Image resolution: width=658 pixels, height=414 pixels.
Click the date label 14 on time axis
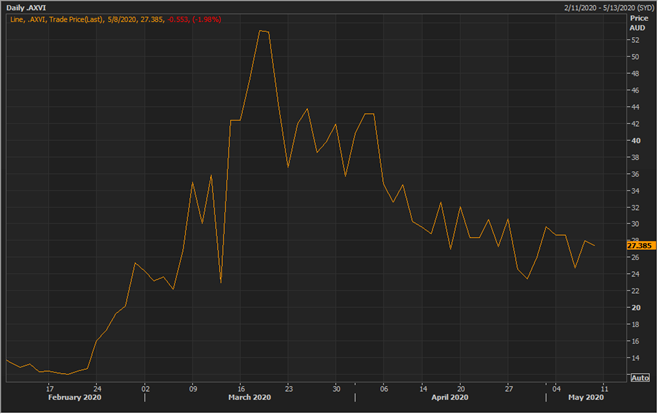pyautogui.click(x=423, y=389)
